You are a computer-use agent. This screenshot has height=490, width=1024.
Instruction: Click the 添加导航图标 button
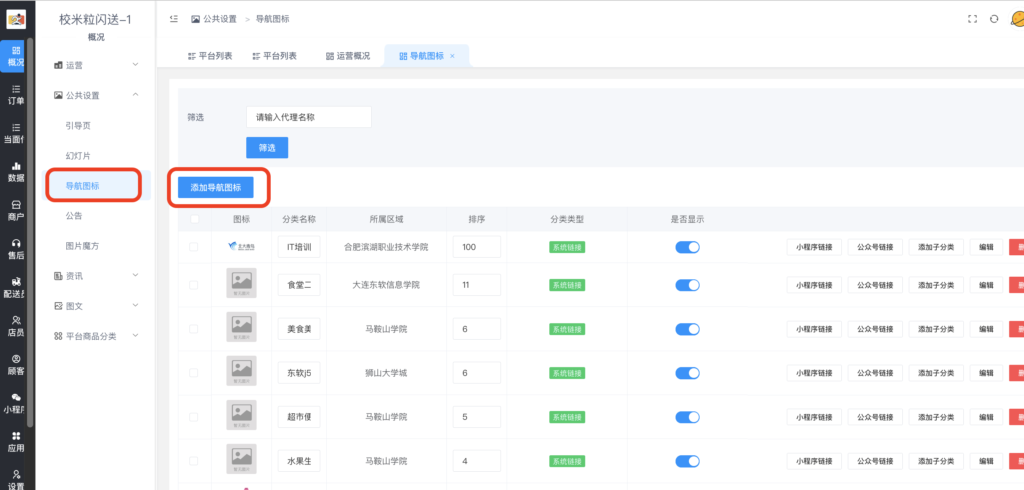point(216,187)
